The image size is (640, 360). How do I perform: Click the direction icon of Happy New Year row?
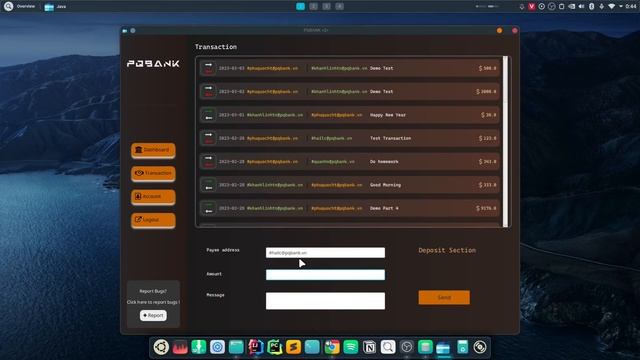coord(209,115)
